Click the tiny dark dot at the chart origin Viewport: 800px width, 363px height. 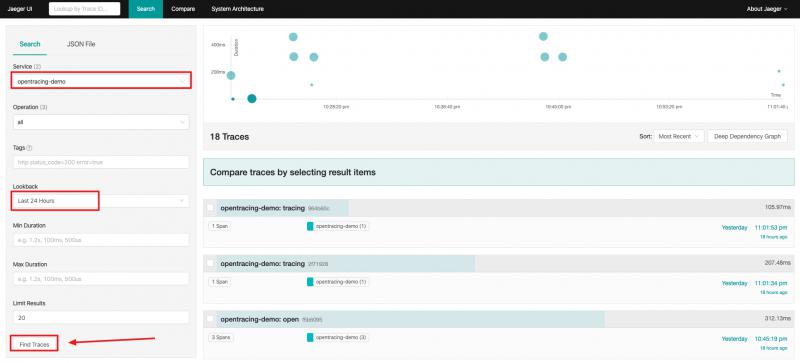(x=233, y=99)
